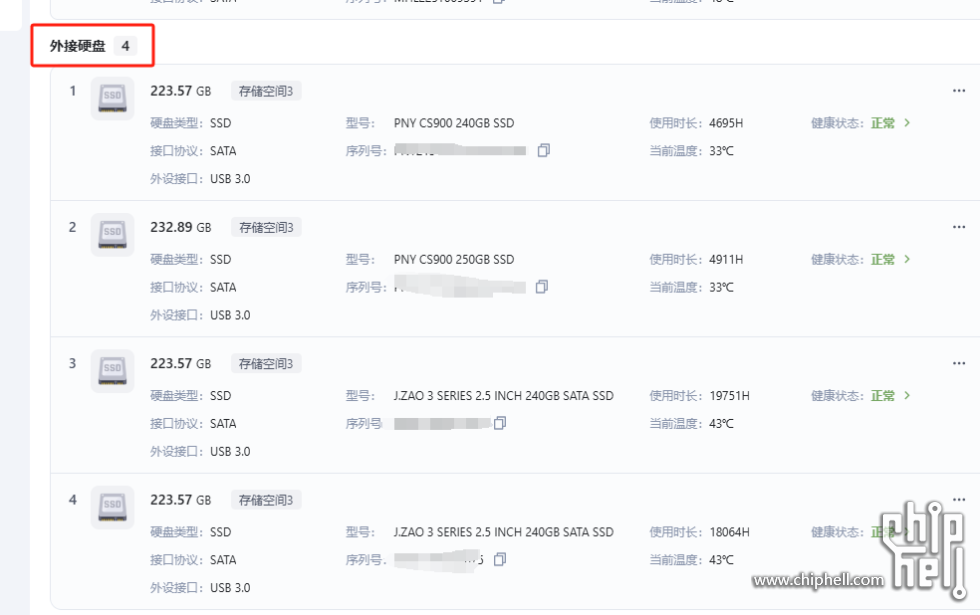Viewport: 980px width, 615px height.
Task: Expand health details chevron for disk 3
Action: [x=907, y=396]
